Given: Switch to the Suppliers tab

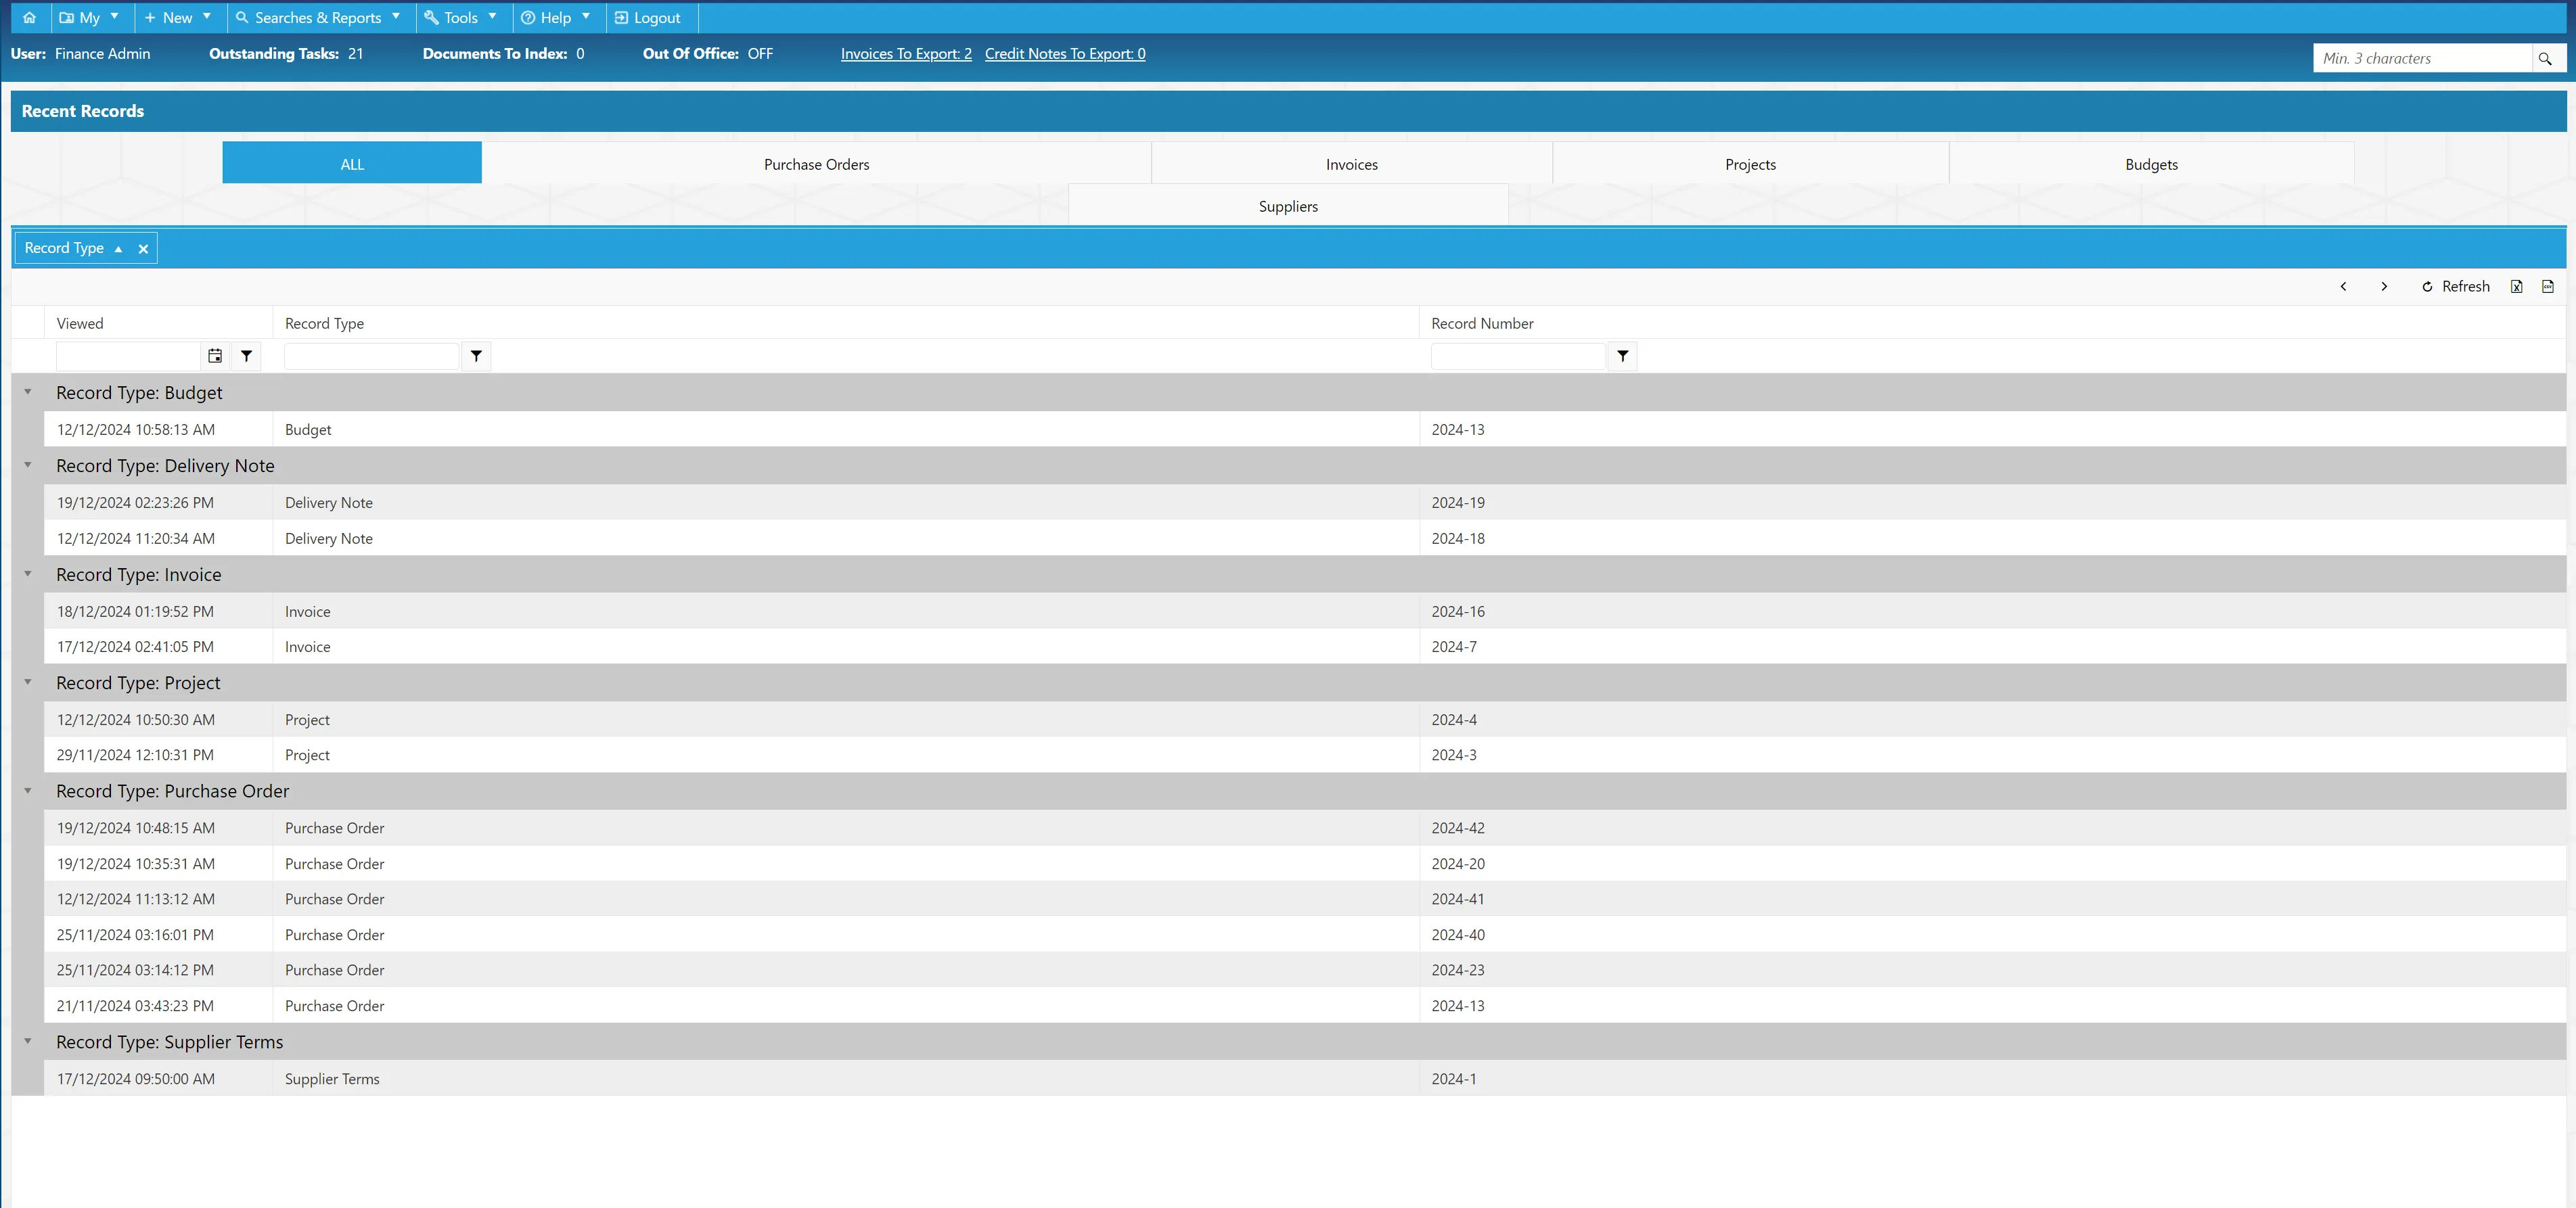Looking at the screenshot, I should click(x=1288, y=206).
